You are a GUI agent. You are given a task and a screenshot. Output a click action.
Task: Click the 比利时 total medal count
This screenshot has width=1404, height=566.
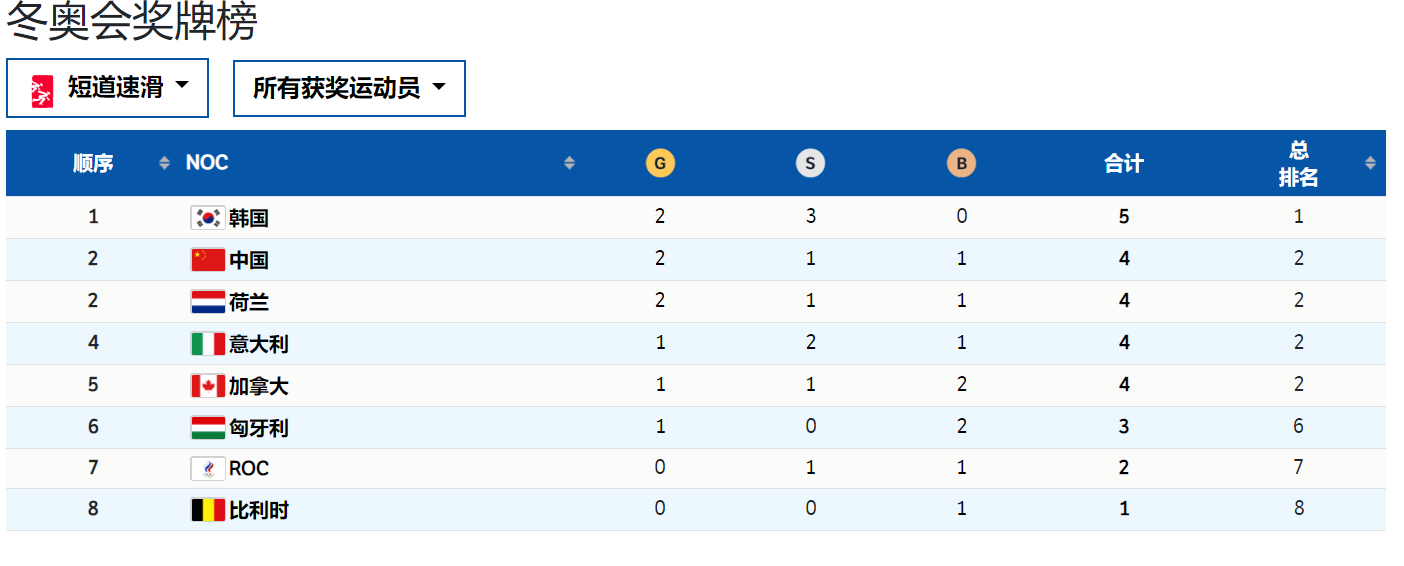tap(1124, 509)
